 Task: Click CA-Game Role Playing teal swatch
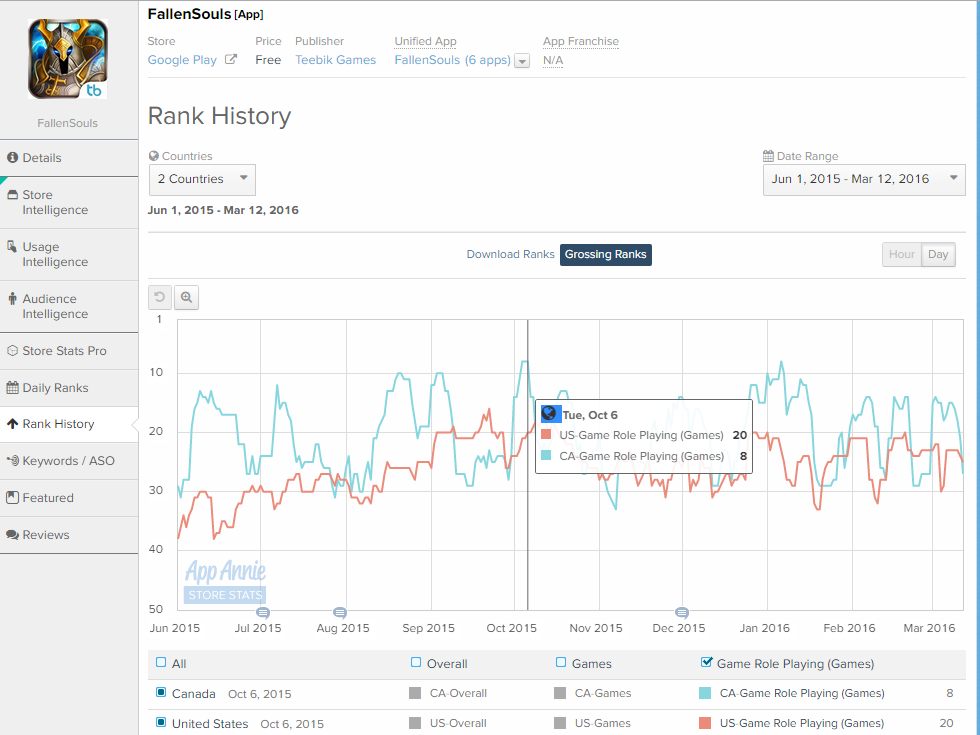(x=705, y=693)
